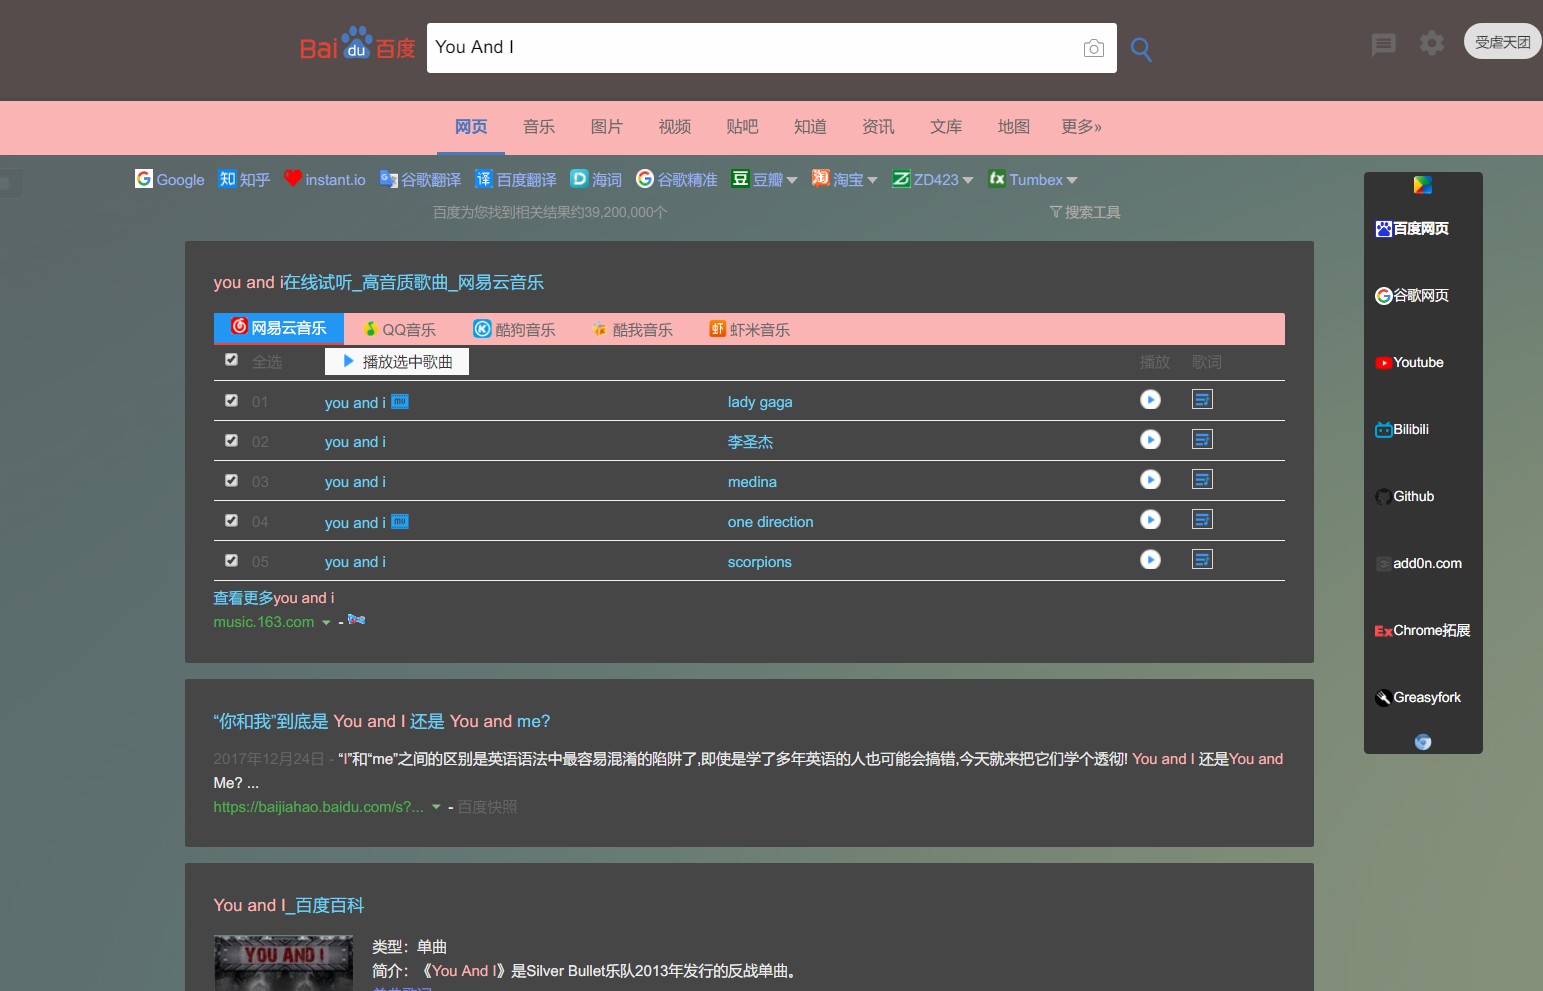Viewport: 1543px width, 991px height.
Task: Open lyrics icon for lady gaga row
Action: (1202, 400)
